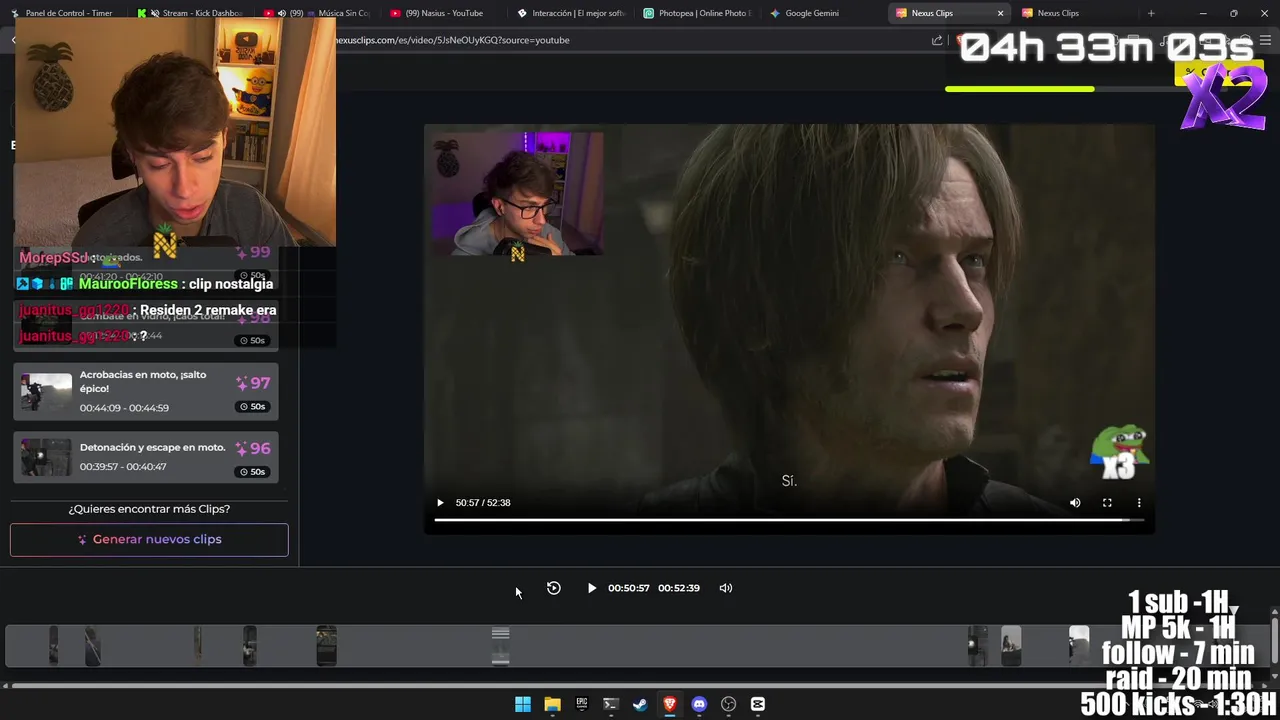The height and width of the screenshot is (720, 1280).
Task: Close the active Nexus Clips tab
Action: tap(1001, 13)
